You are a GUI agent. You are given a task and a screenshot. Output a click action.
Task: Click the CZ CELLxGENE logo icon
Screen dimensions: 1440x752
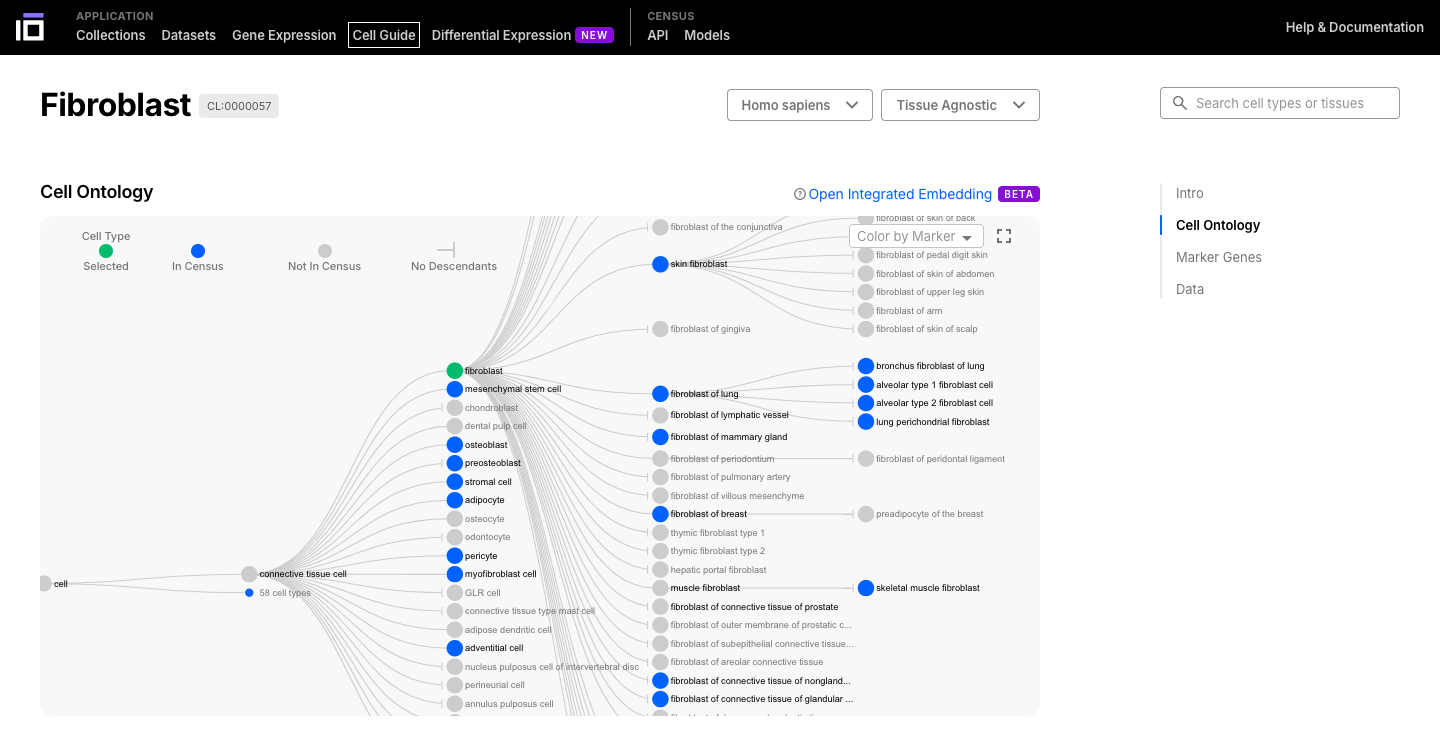(30, 27)
